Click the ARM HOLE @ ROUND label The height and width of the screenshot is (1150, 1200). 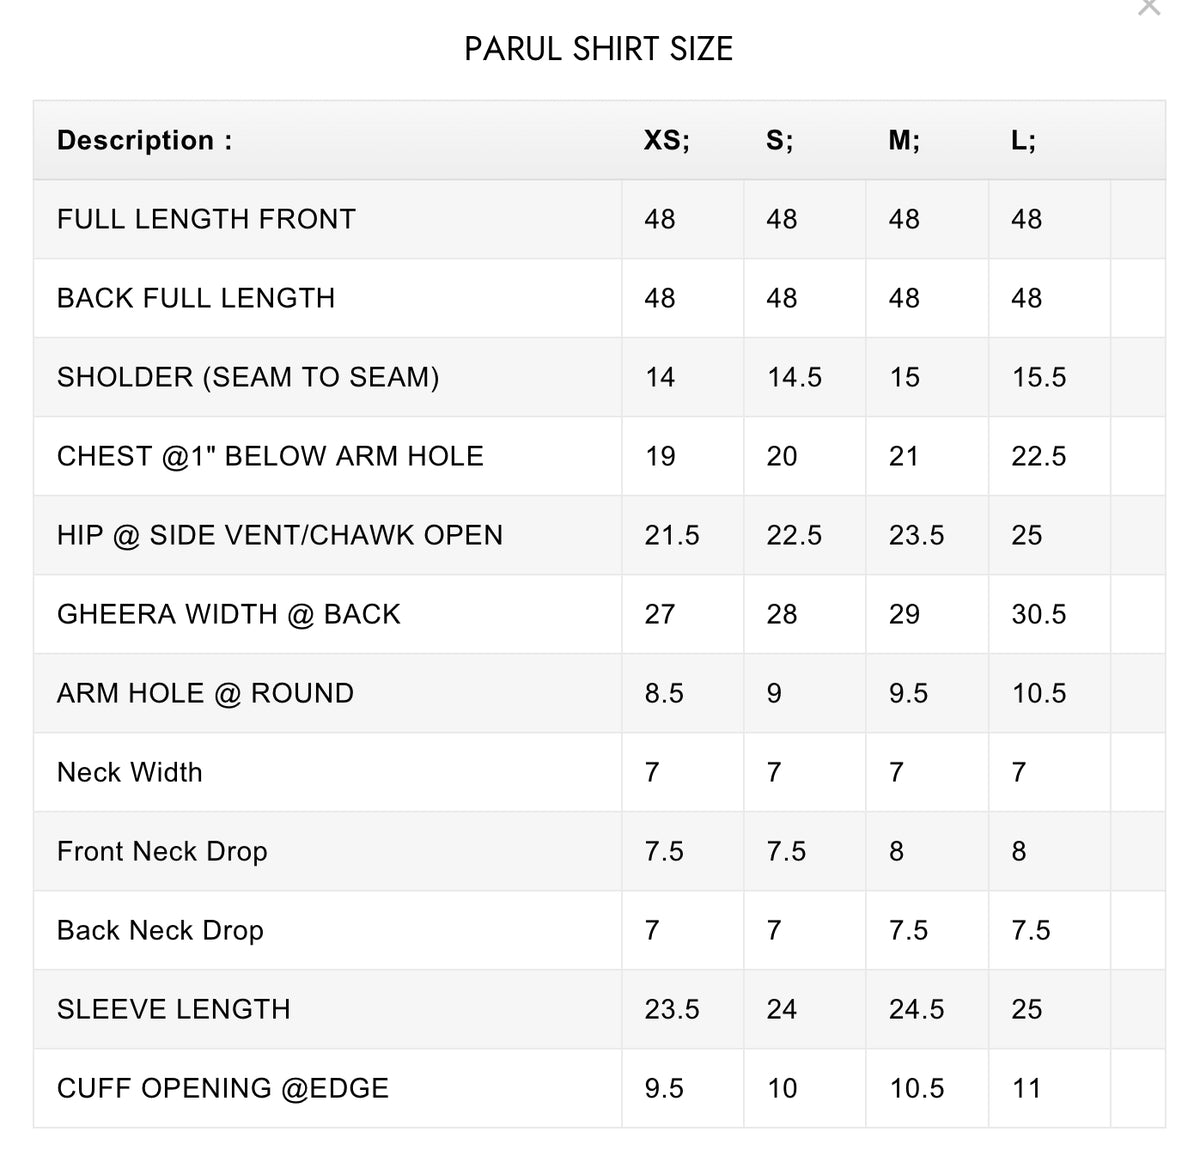[205, 693]
